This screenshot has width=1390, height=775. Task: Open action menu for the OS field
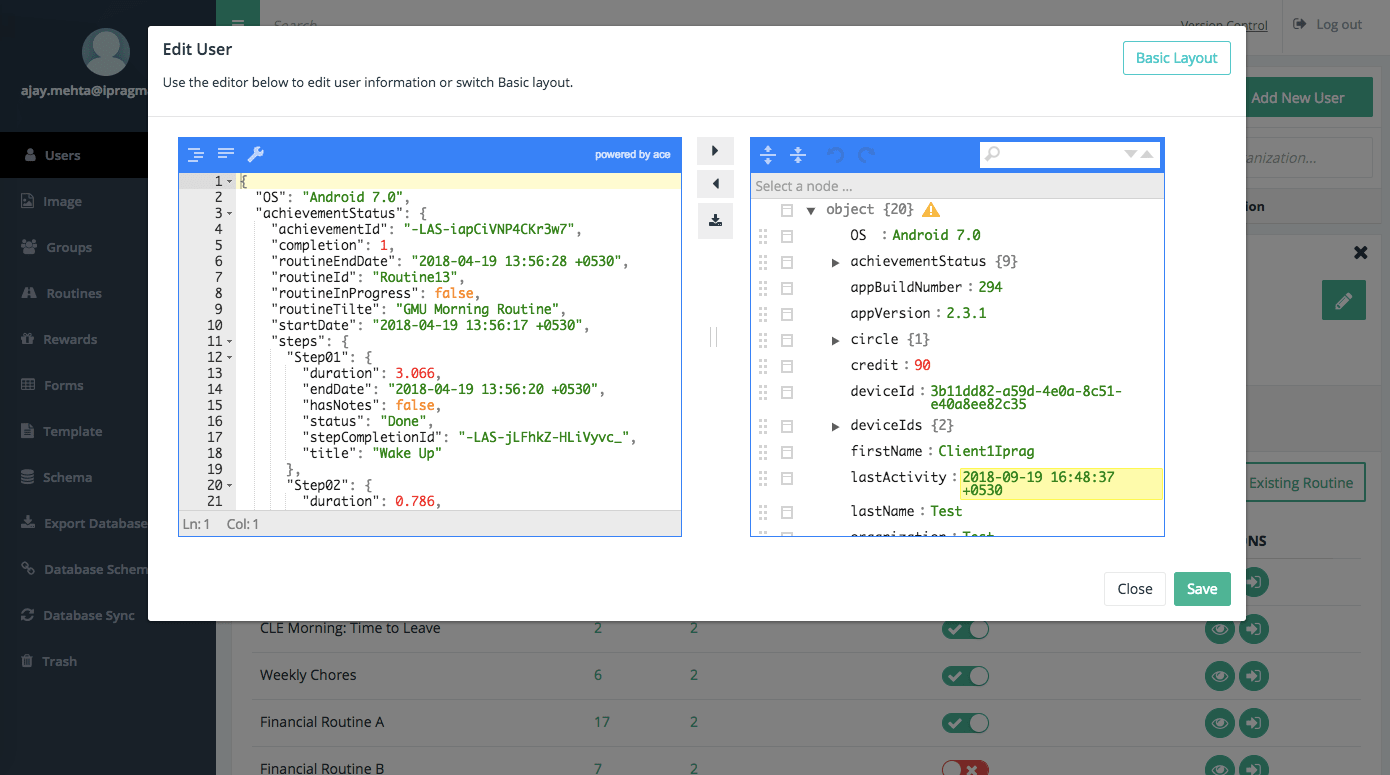point(787,236)
